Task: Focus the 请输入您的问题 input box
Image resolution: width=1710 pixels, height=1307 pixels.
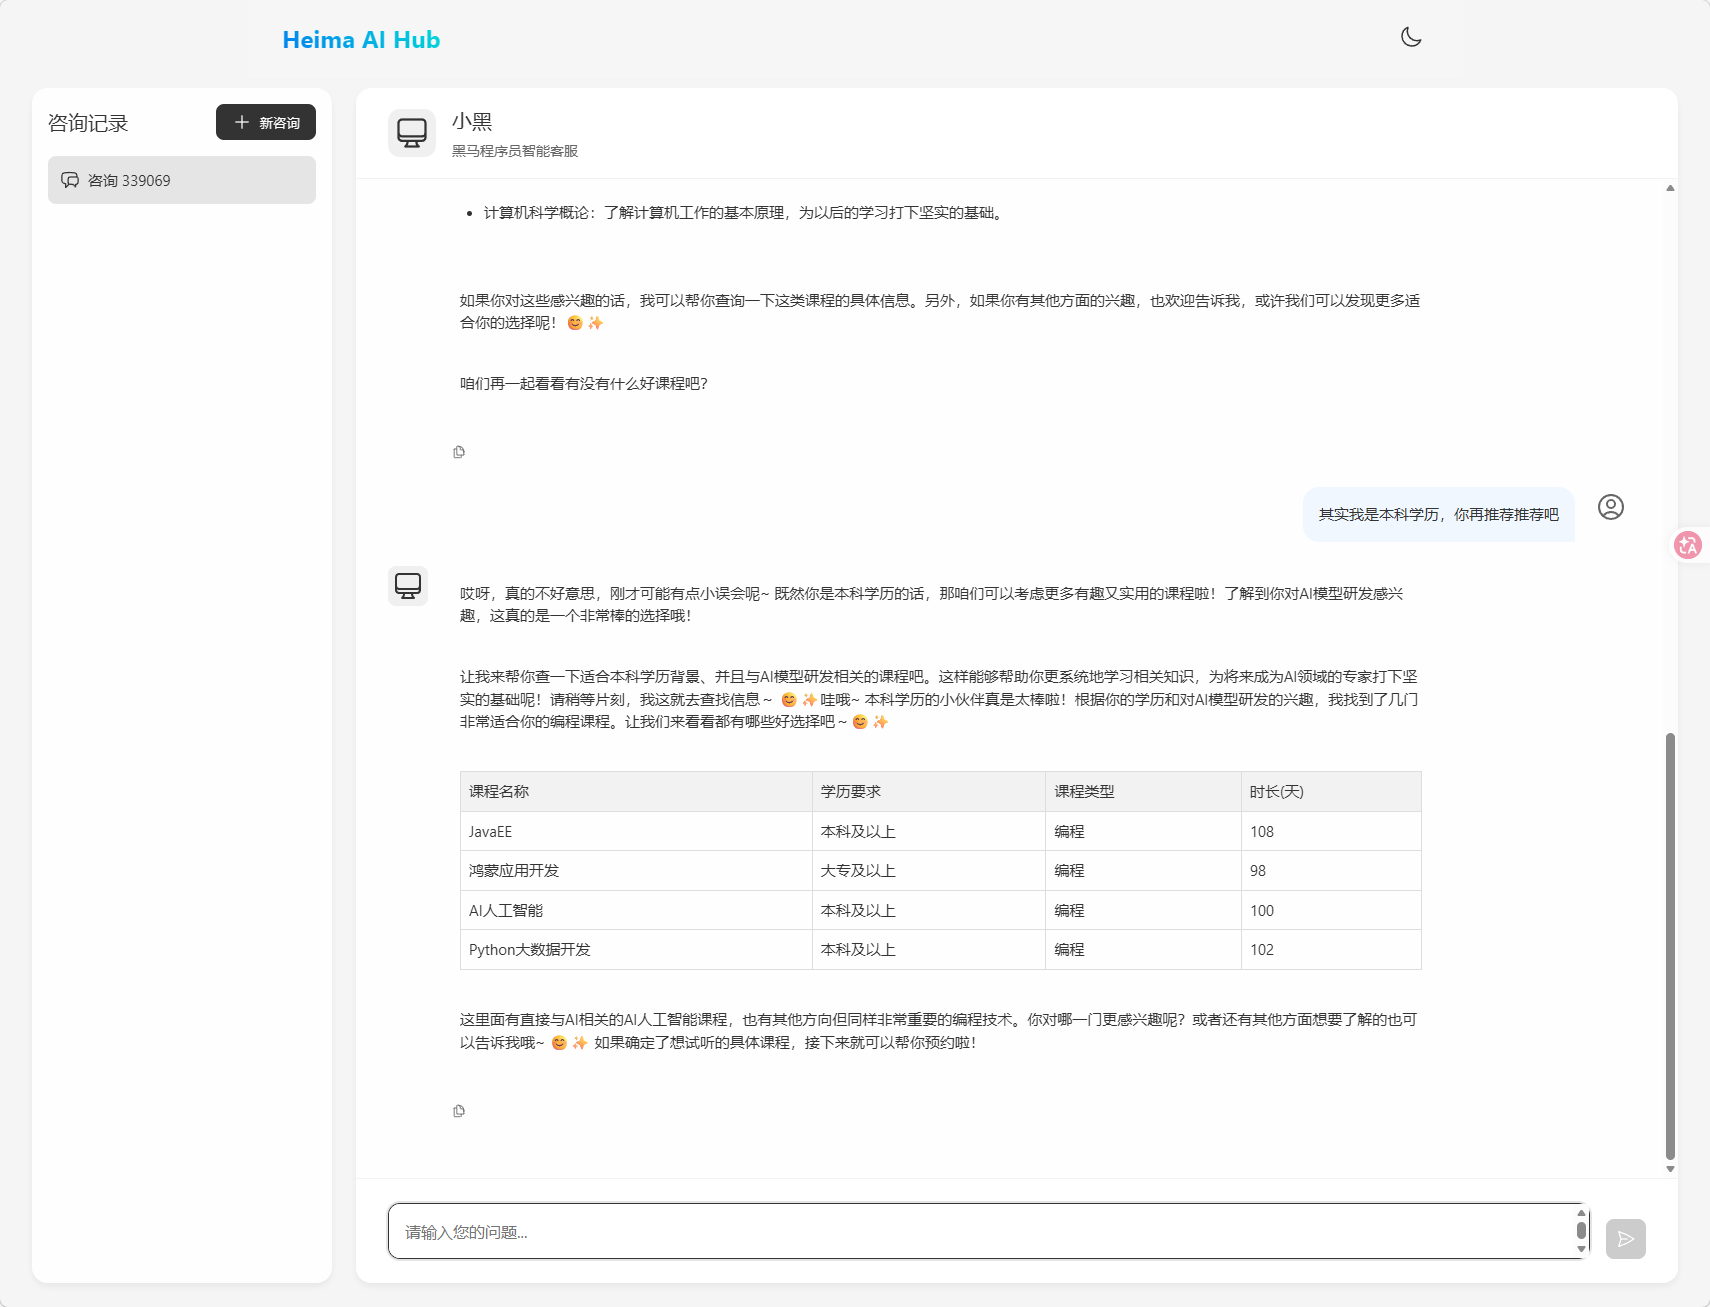Action: 980,1231
